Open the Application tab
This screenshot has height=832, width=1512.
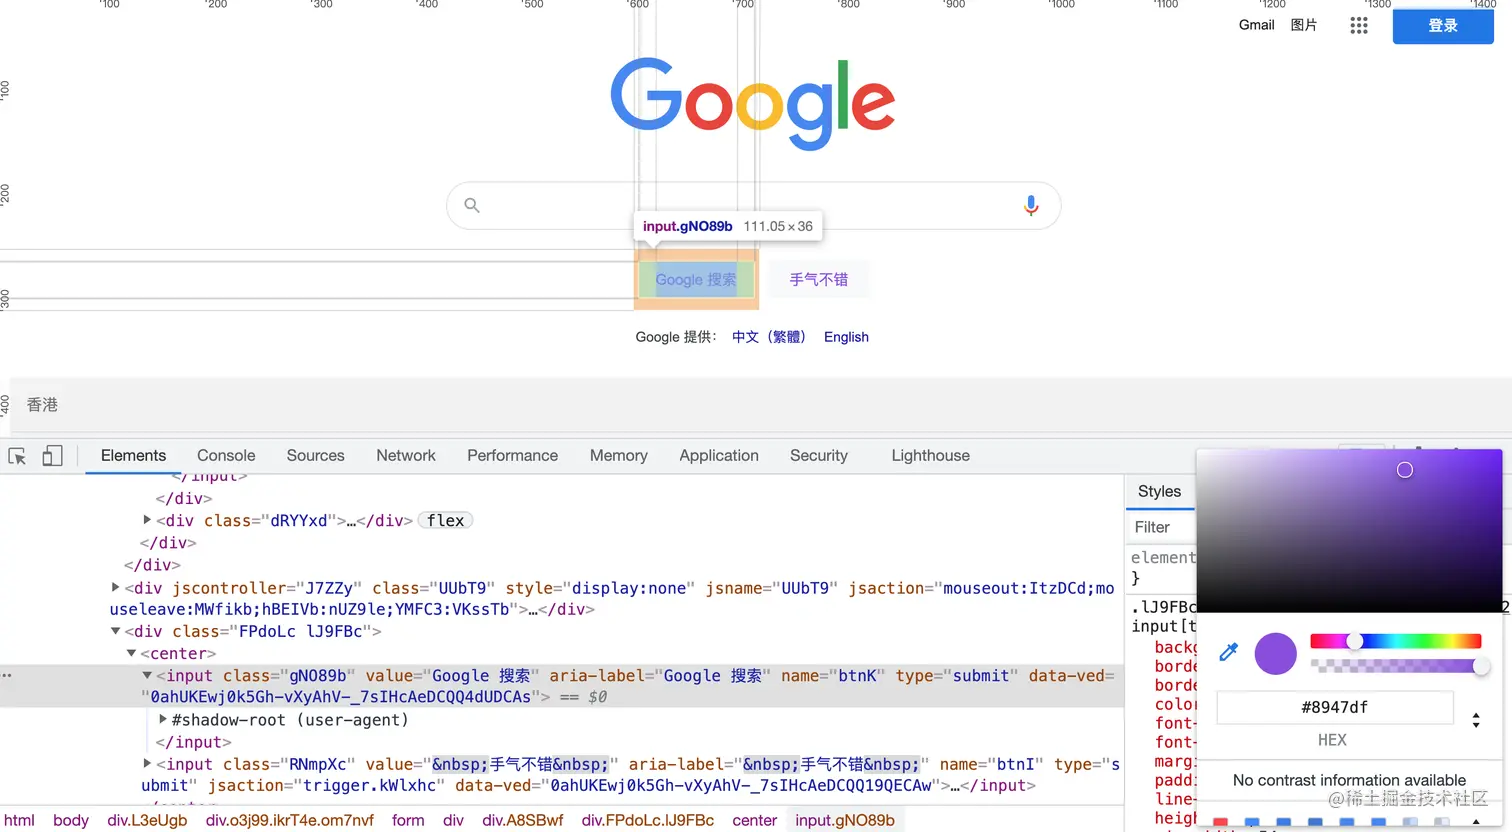pyautogui.click(x=719, y=456)
